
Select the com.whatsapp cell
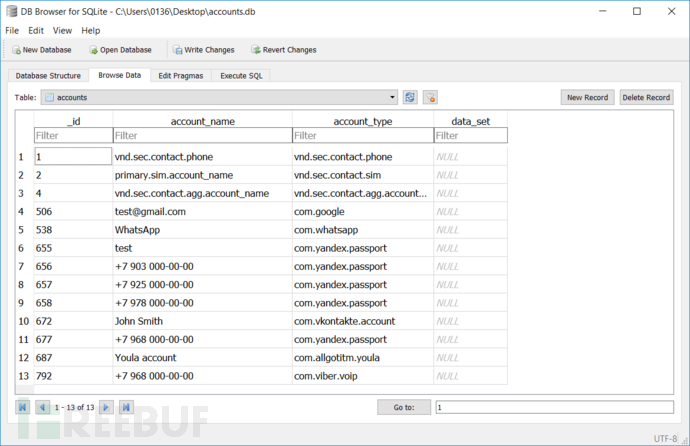tap(363, 230)
